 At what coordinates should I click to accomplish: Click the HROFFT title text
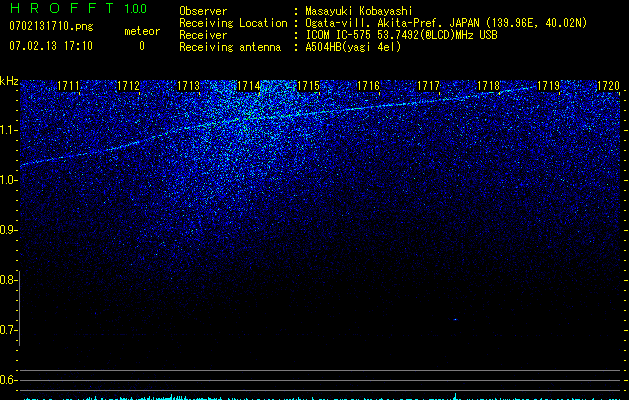pos(61,8)
